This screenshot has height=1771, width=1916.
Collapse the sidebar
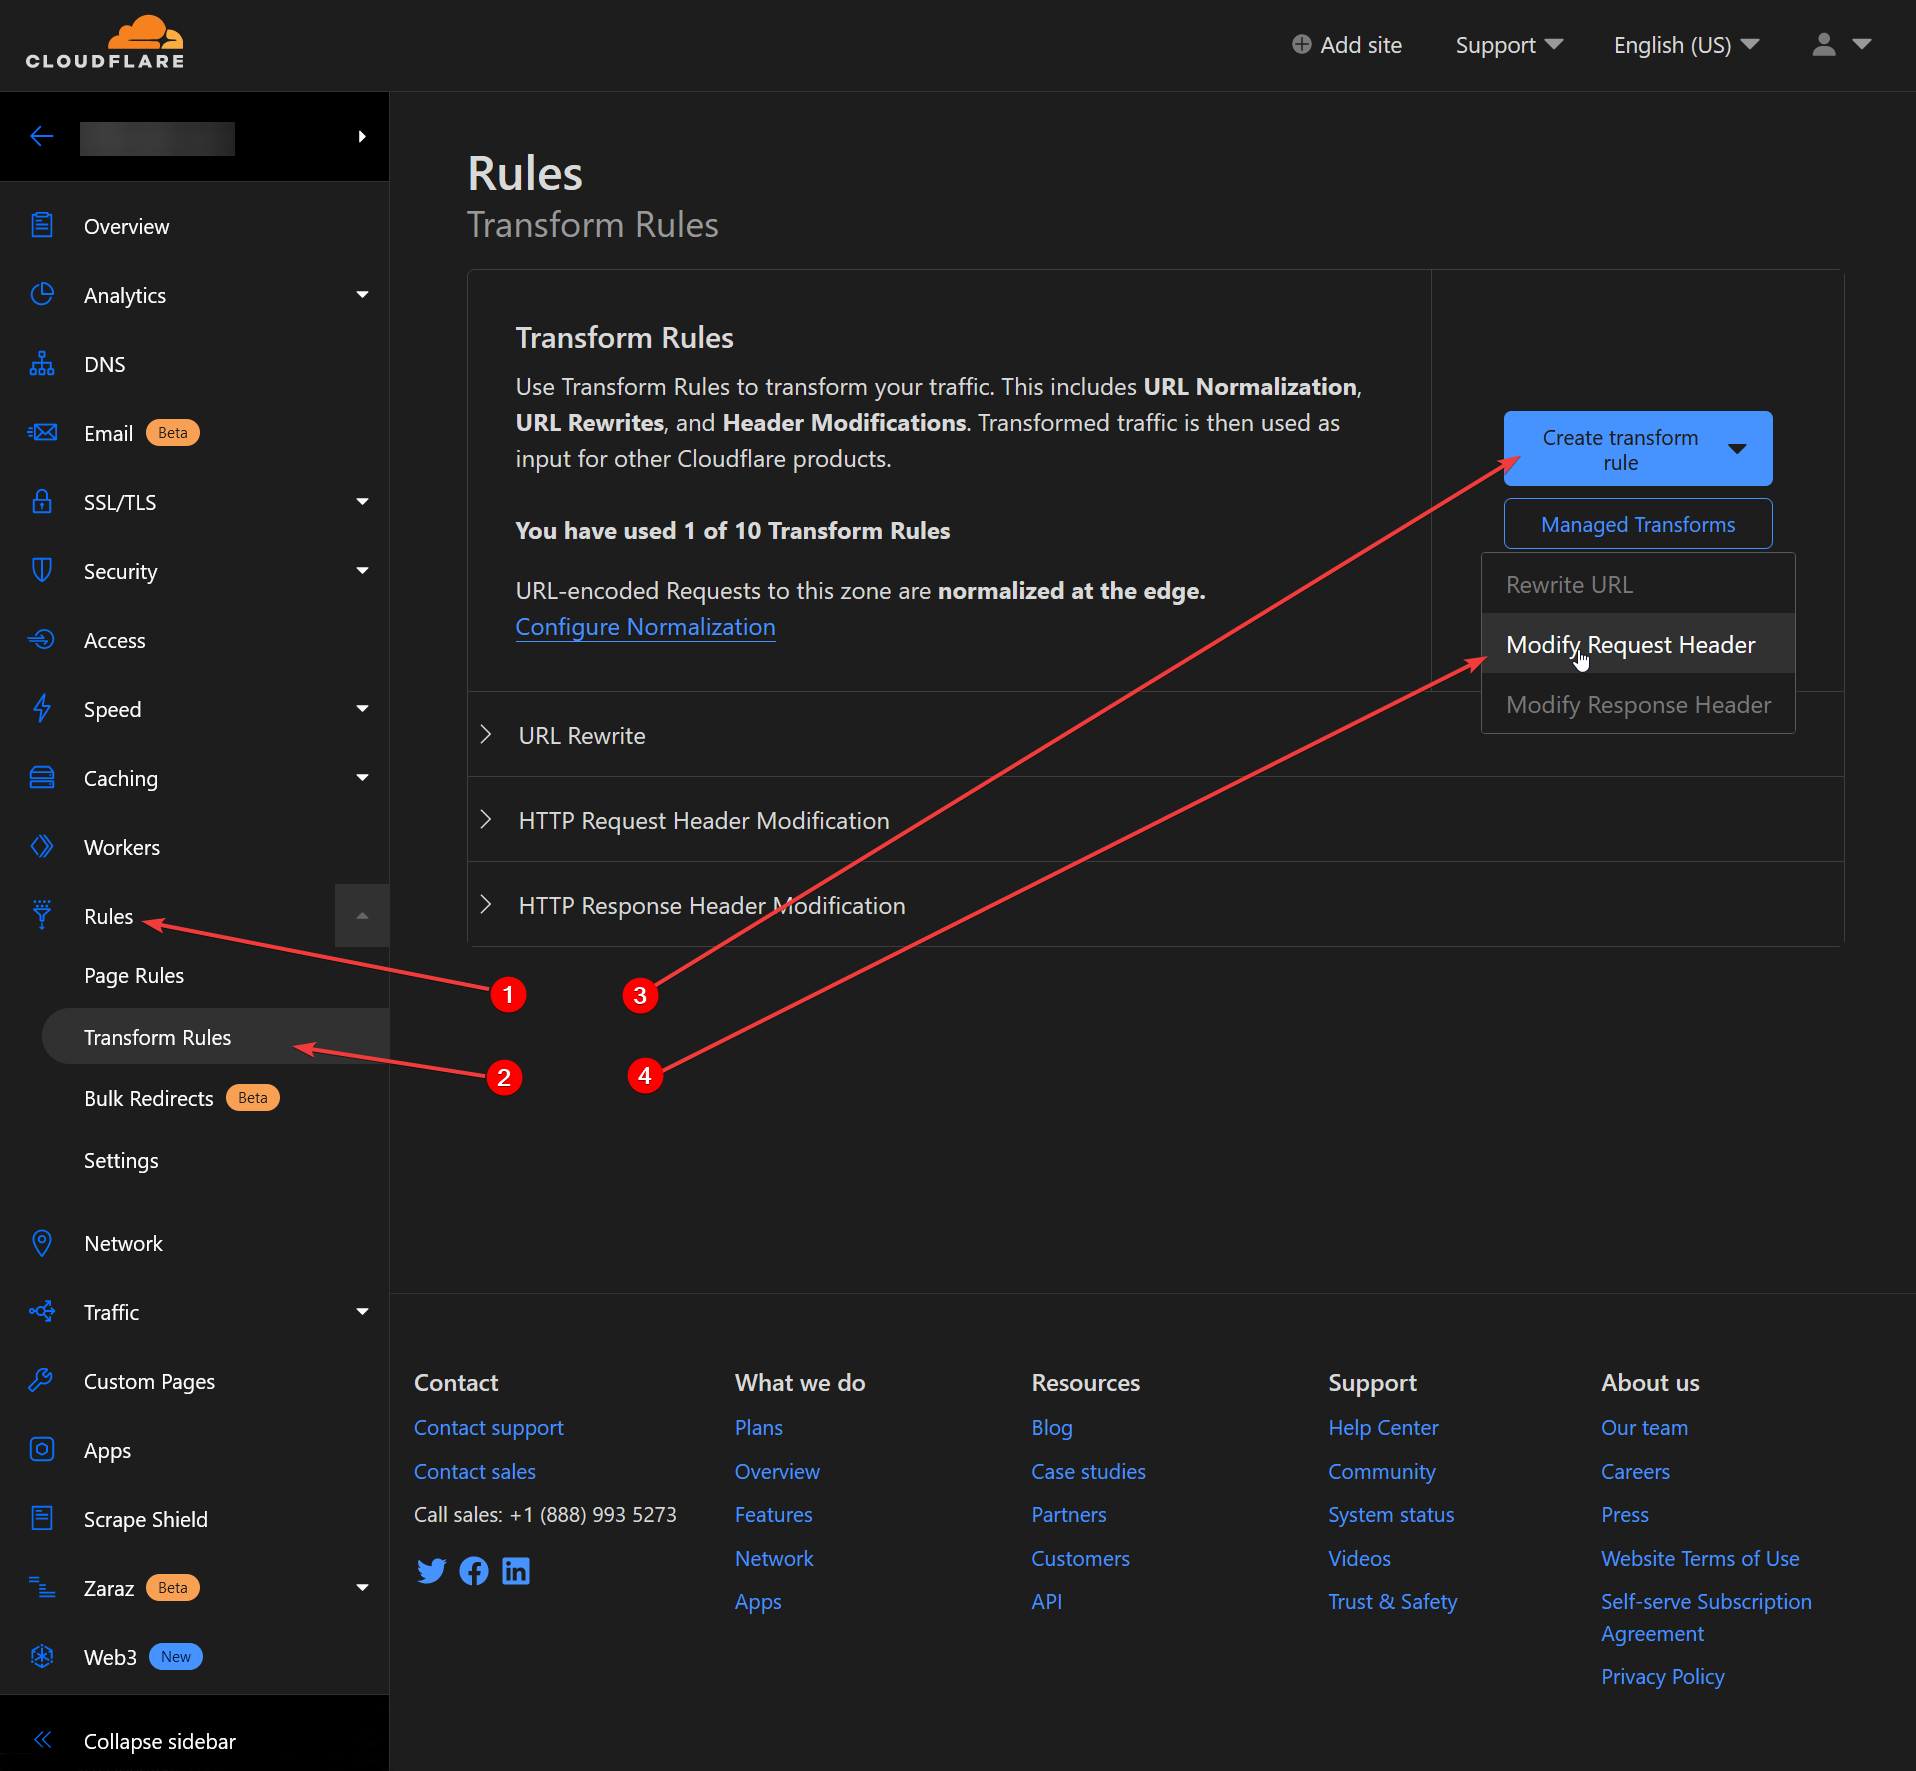[x=159, y=1741]
